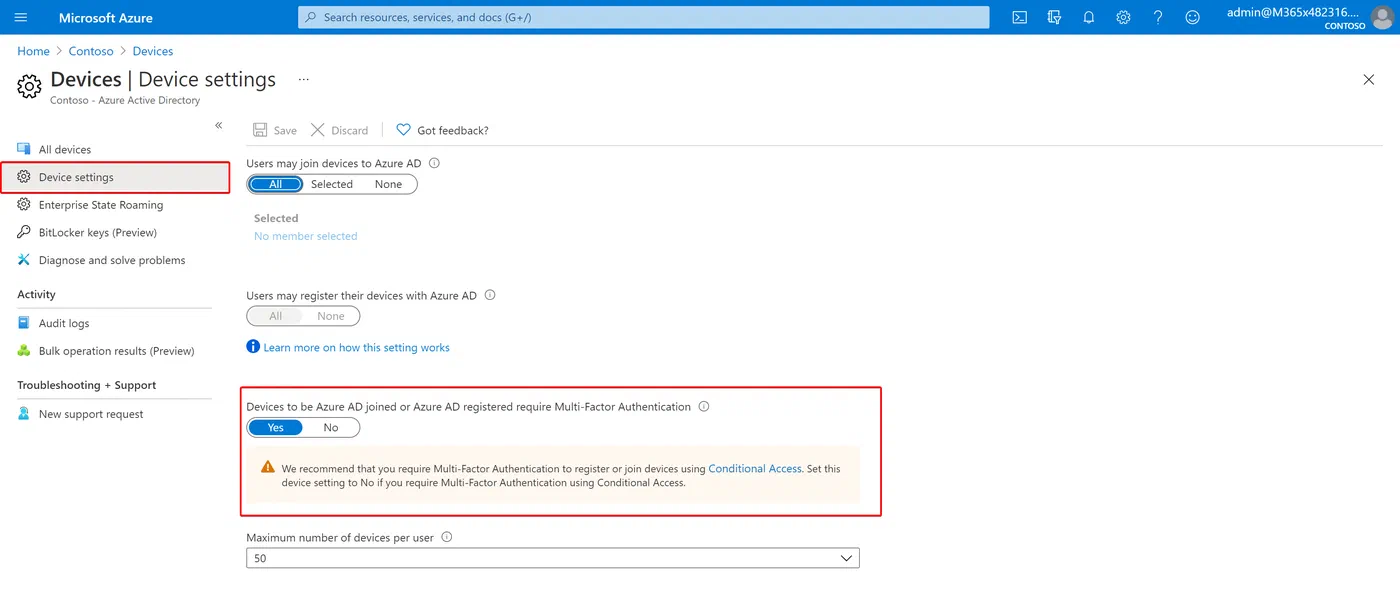Click Got feedback? text button
The height and width of the screenshot is (602, 1400).
tap(453, 130)
